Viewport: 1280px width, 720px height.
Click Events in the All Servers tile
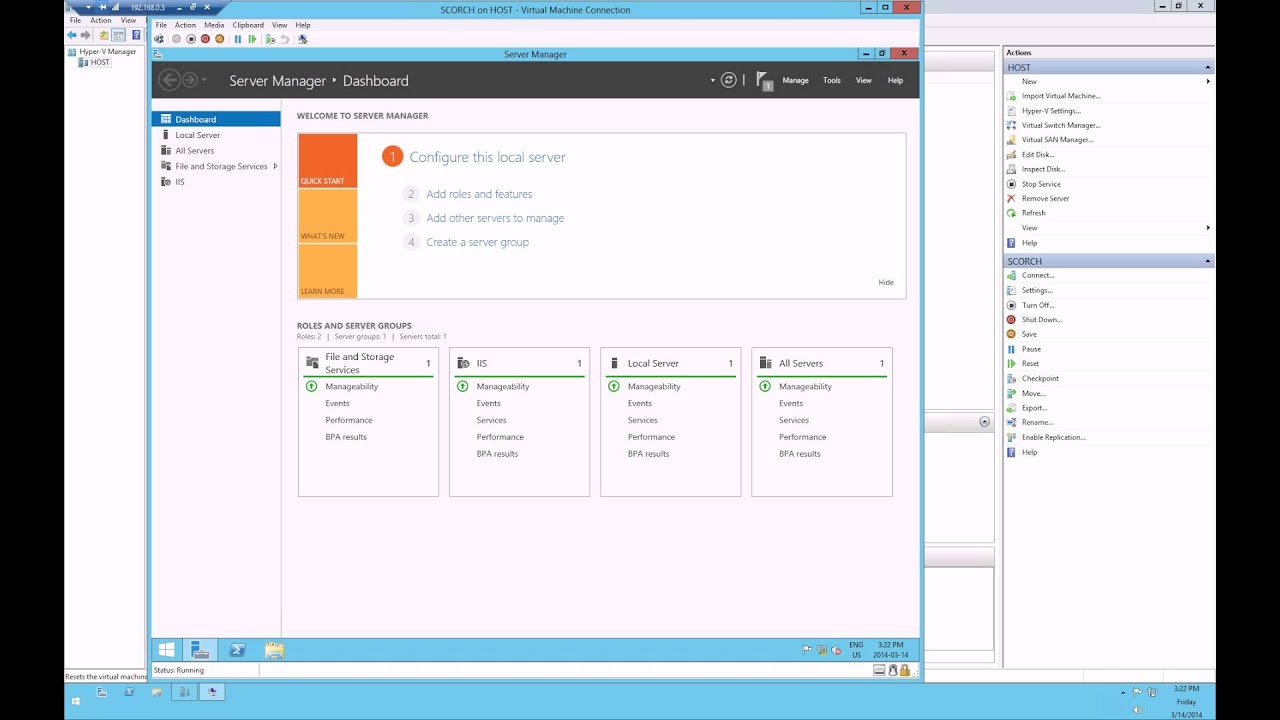(x=791, y=403)
